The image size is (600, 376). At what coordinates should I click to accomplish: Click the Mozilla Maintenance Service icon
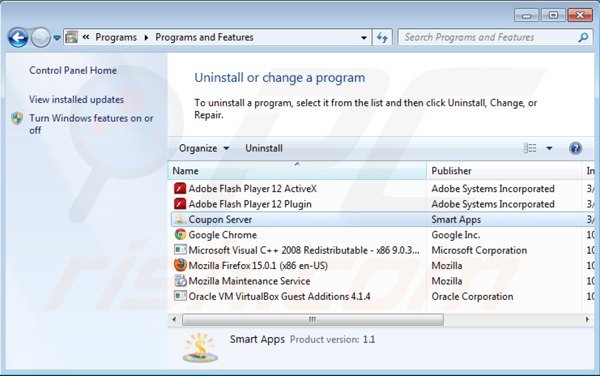(180, 281)
